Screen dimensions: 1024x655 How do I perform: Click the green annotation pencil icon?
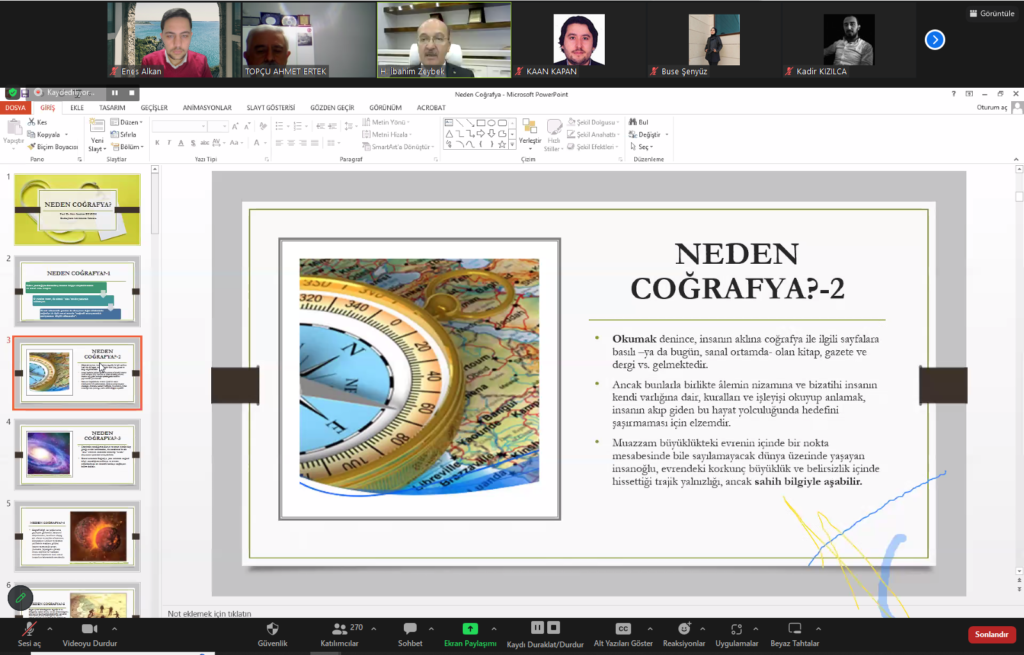point(20,598)
